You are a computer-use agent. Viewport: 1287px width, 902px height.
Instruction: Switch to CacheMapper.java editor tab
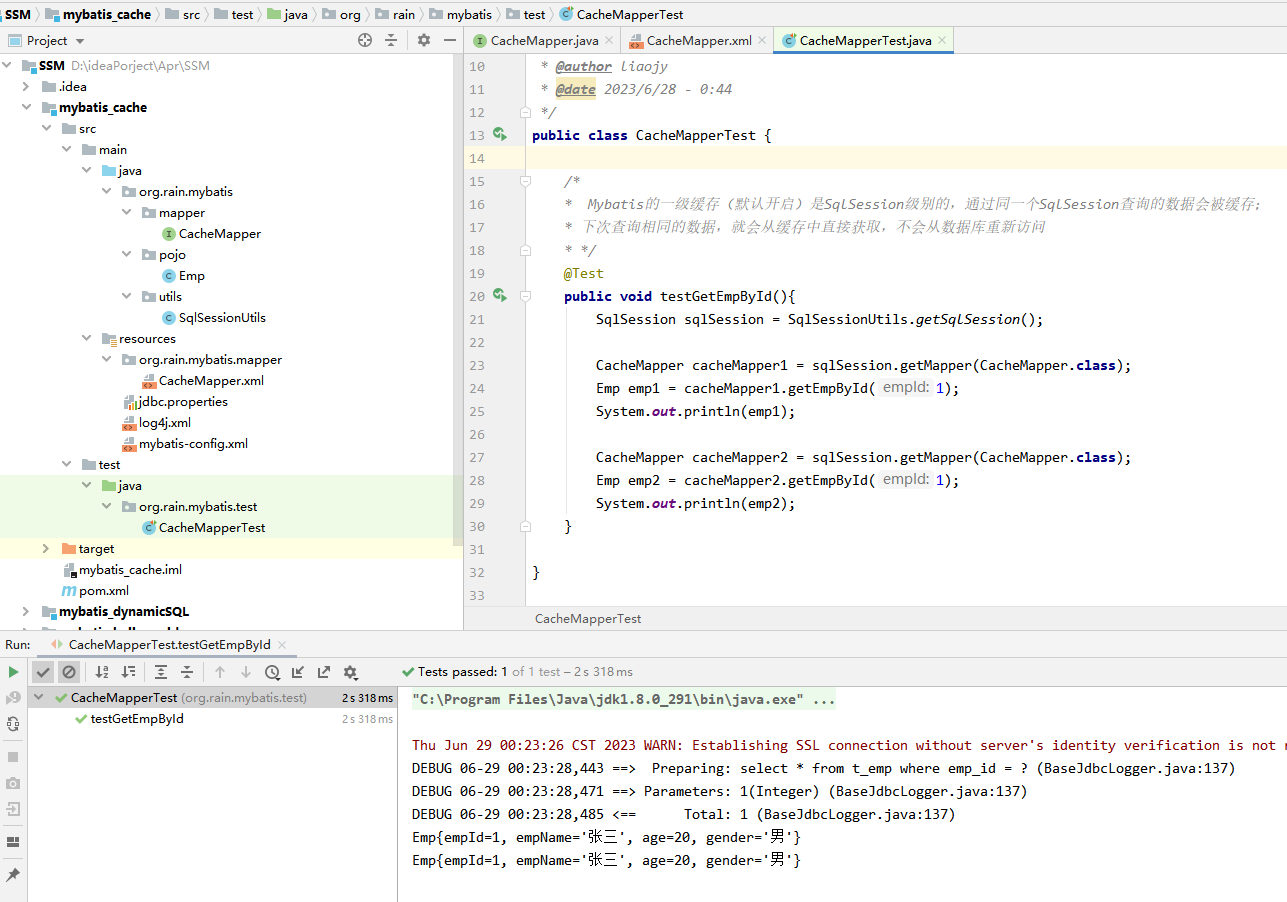[x=543, y=41]
